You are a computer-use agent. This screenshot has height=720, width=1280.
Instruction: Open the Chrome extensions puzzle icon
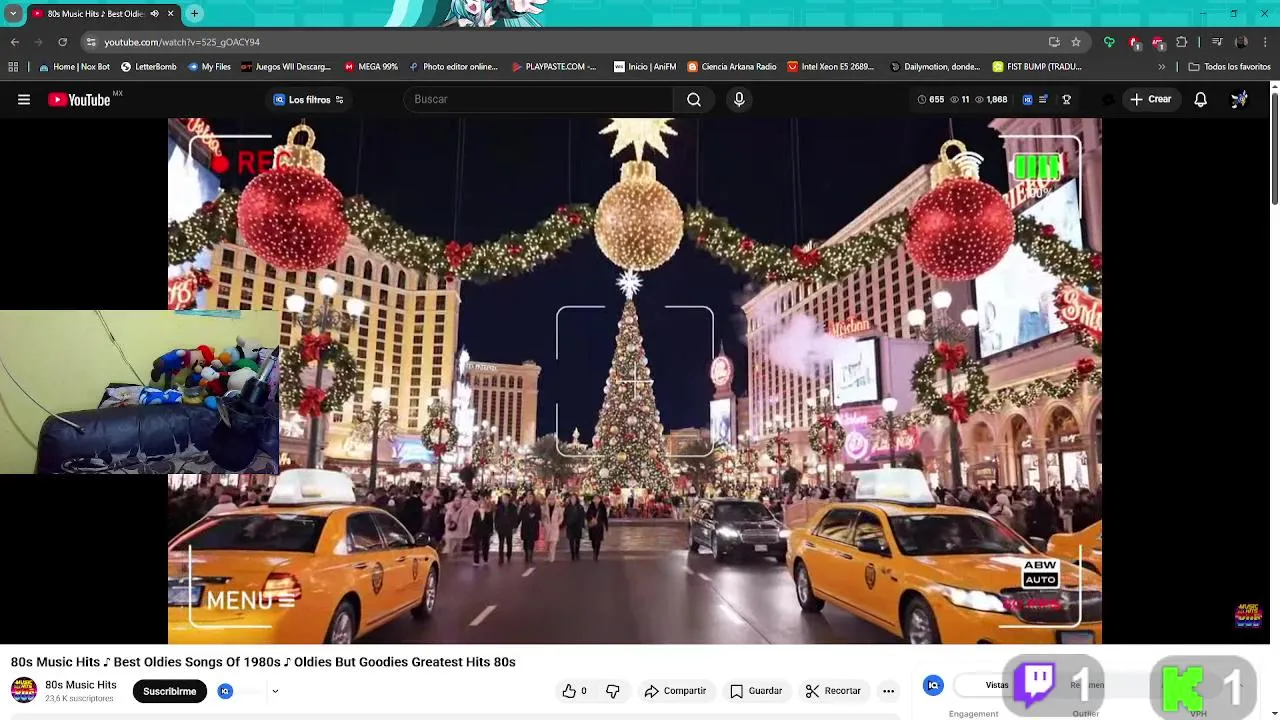click(x=1182, y=42)
